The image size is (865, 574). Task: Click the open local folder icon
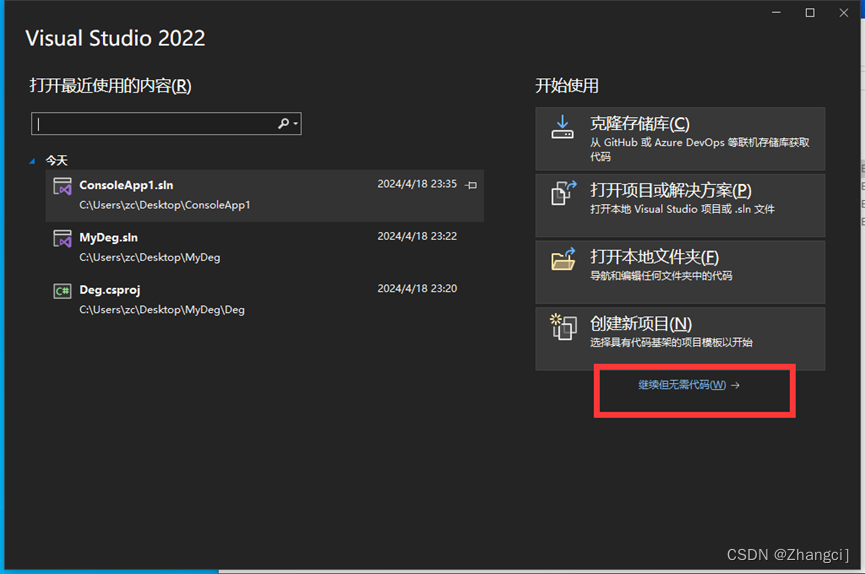(x=563, y=259)
